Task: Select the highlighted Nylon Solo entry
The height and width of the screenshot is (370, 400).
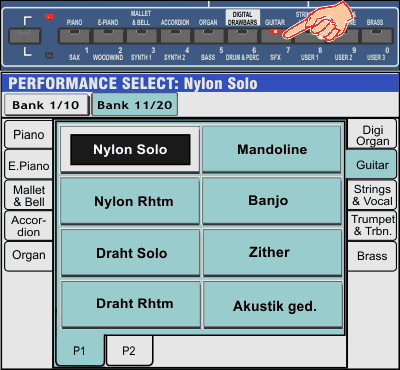Action: [130, 149]
